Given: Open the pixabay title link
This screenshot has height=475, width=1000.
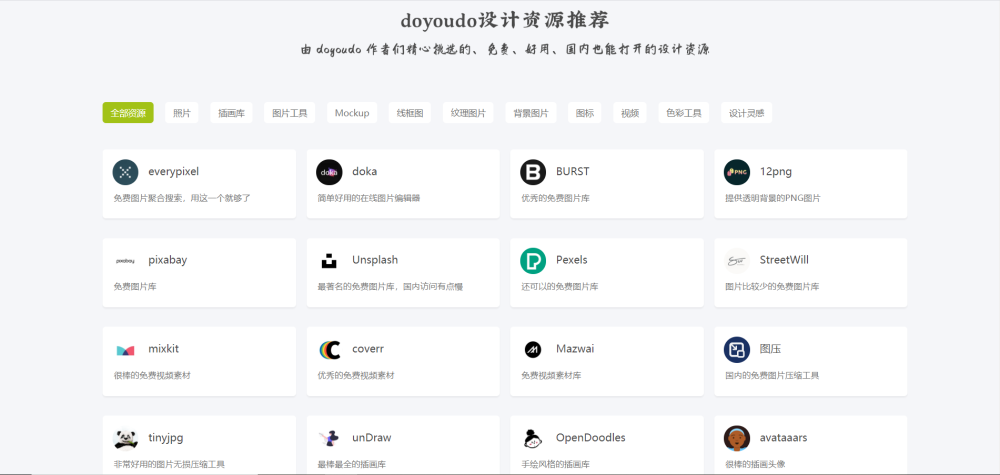Looking at the screenshot, I should (x=167, y=260).
